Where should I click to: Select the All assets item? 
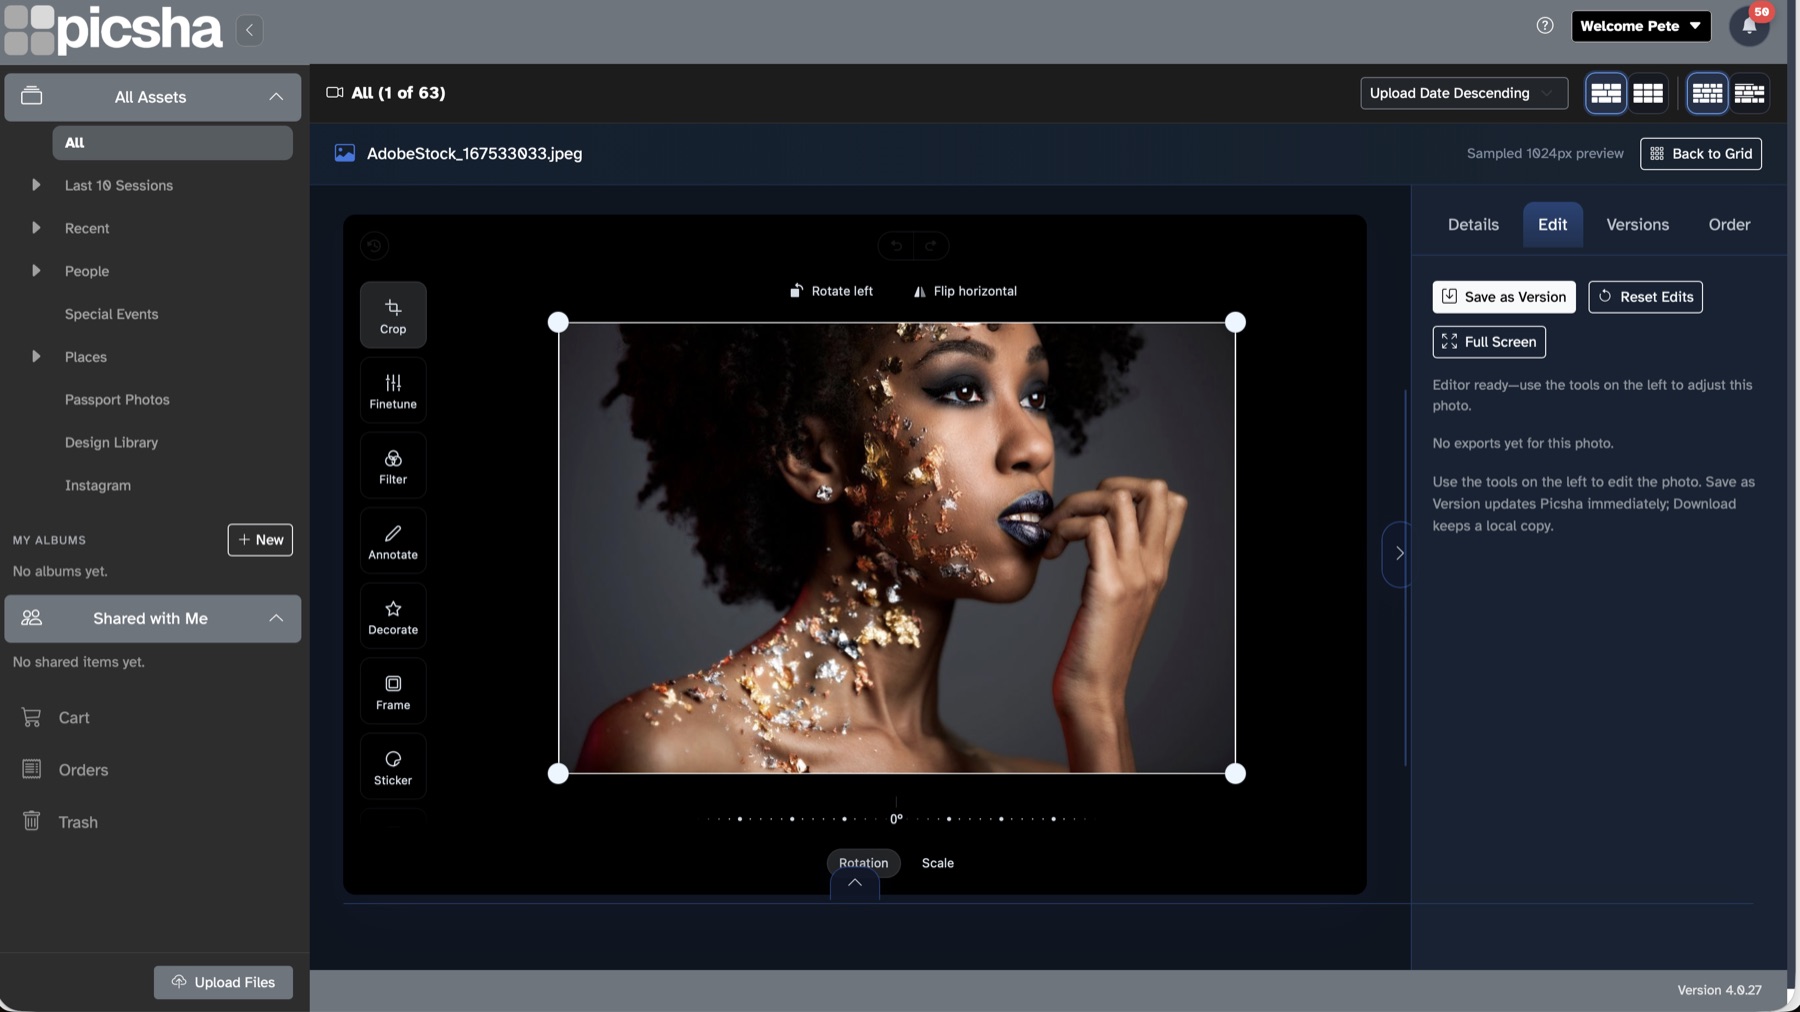pos(172,143)
